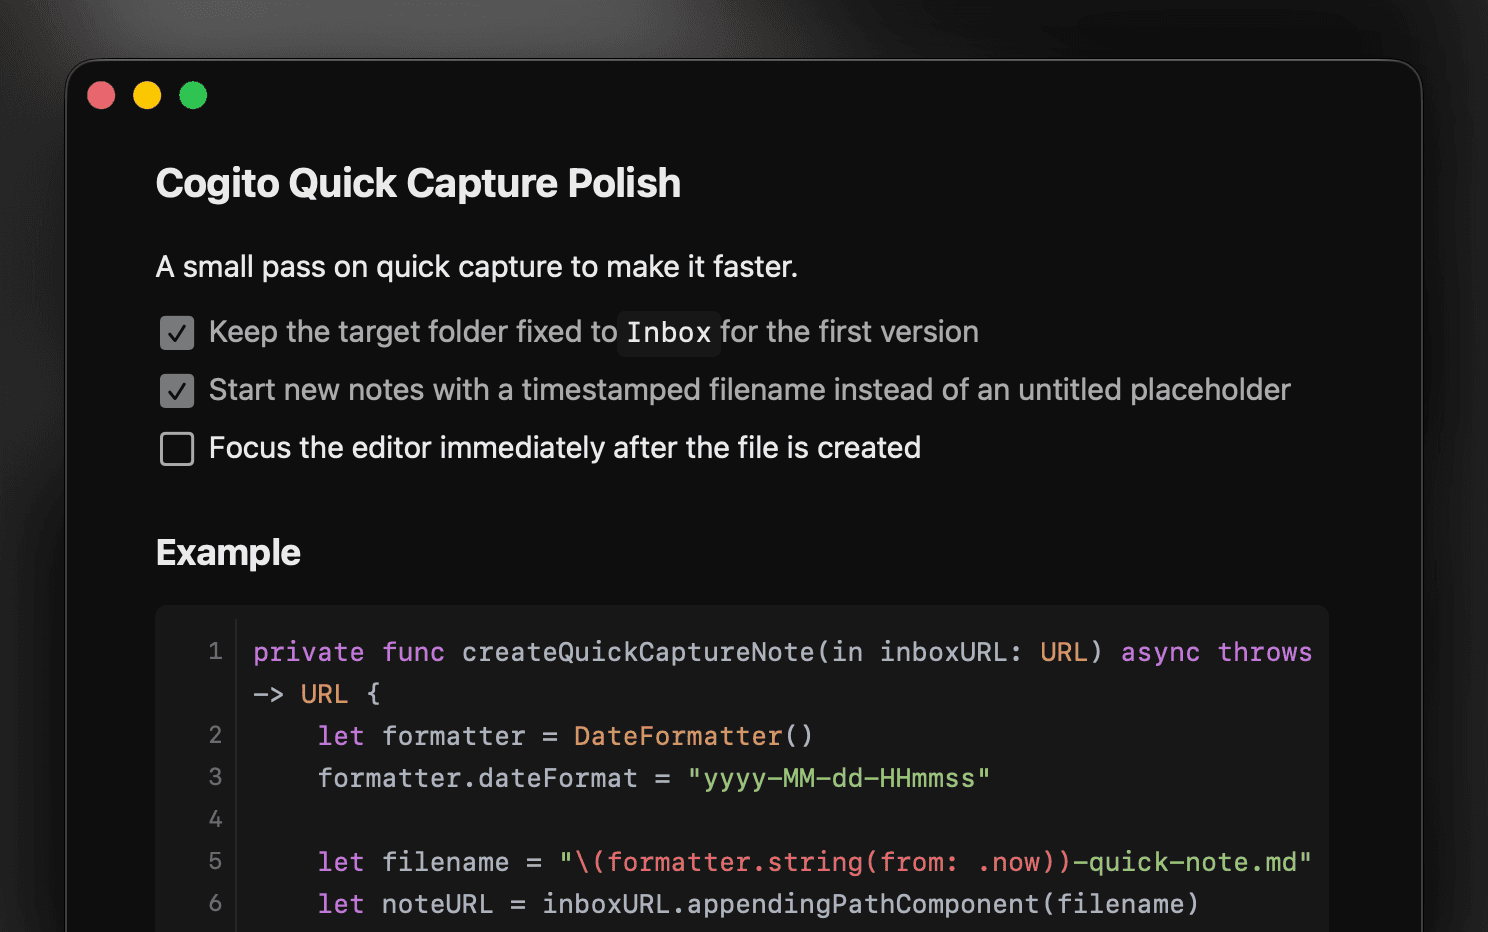Click the 'async' keyword in code
This screenshot has height=932, width=1488.
pyautogui.click(x=1160, y=652)
